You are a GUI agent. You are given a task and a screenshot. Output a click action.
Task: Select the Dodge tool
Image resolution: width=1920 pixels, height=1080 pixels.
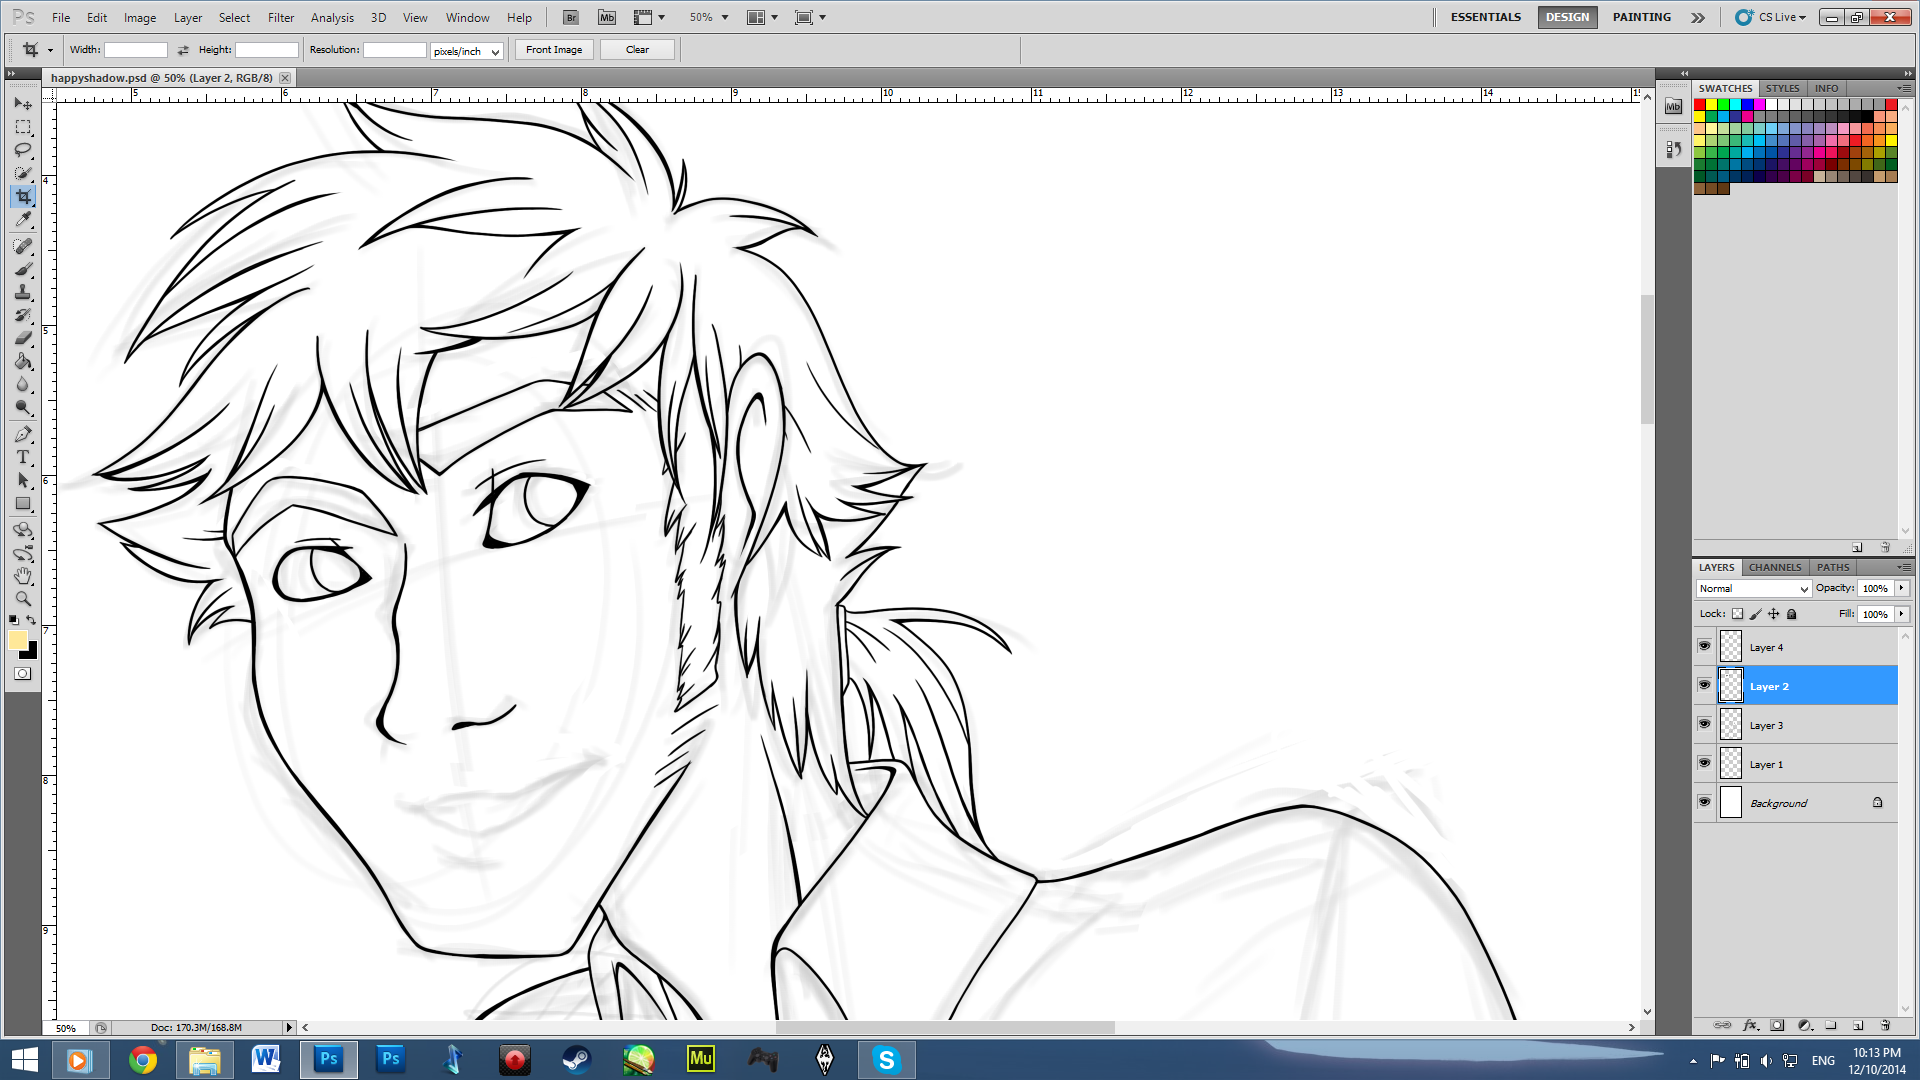pos(23,407)
